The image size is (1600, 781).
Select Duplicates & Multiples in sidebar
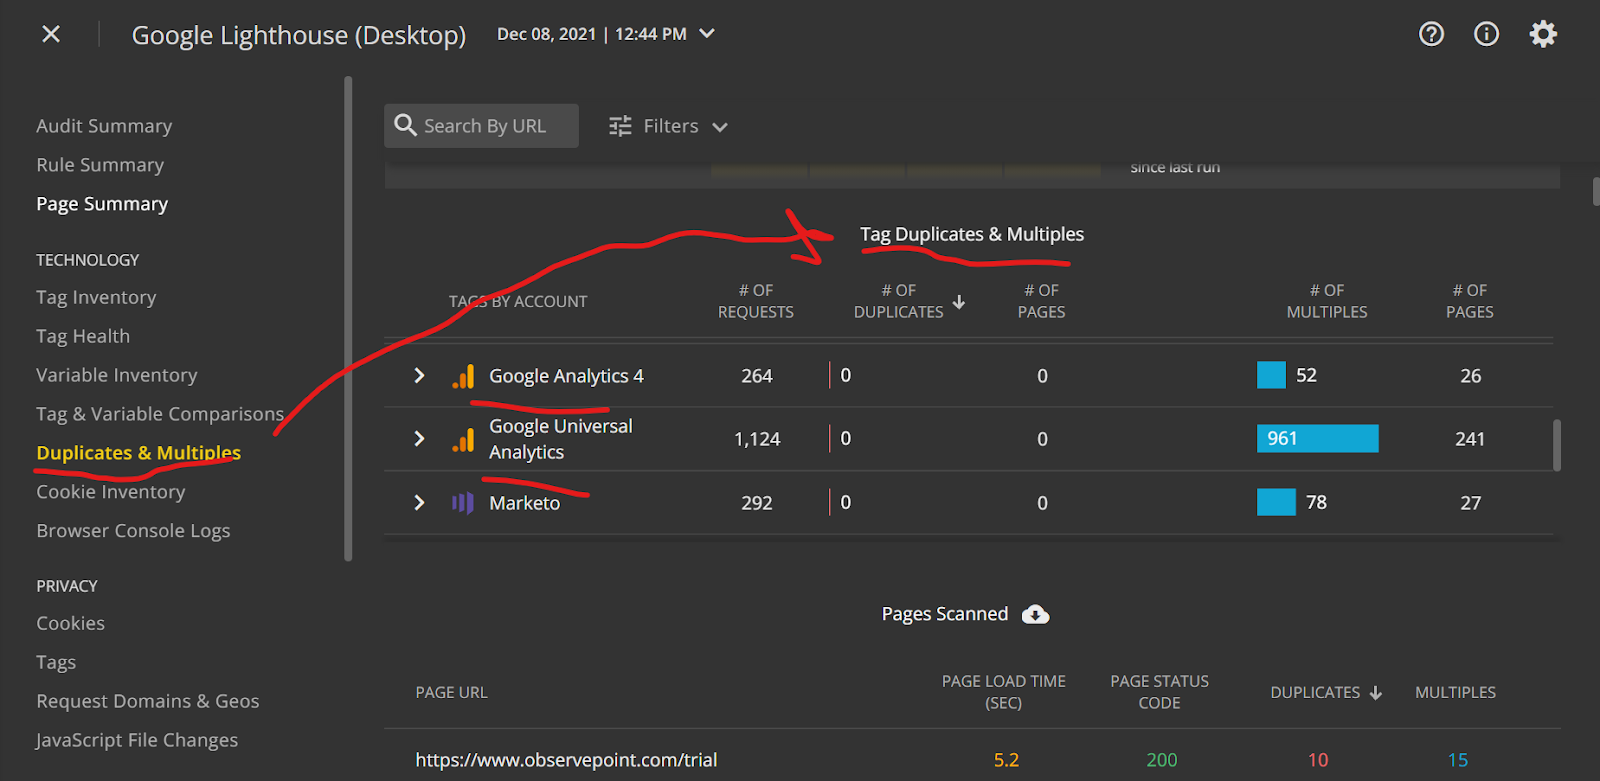point(138,453)
